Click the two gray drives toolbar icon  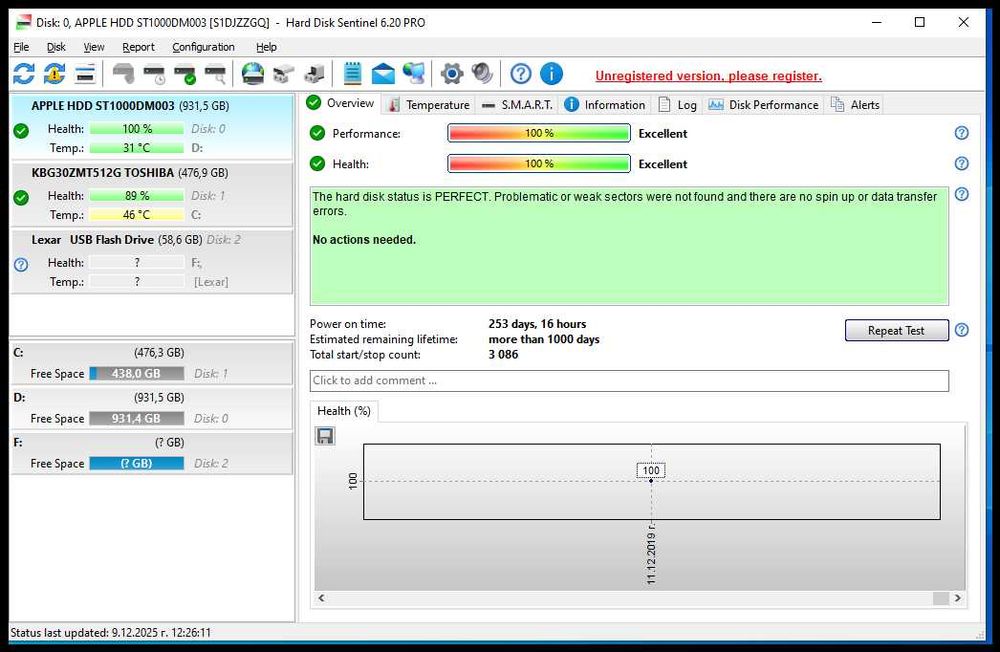pyautogui.click(x=283, y=74)
